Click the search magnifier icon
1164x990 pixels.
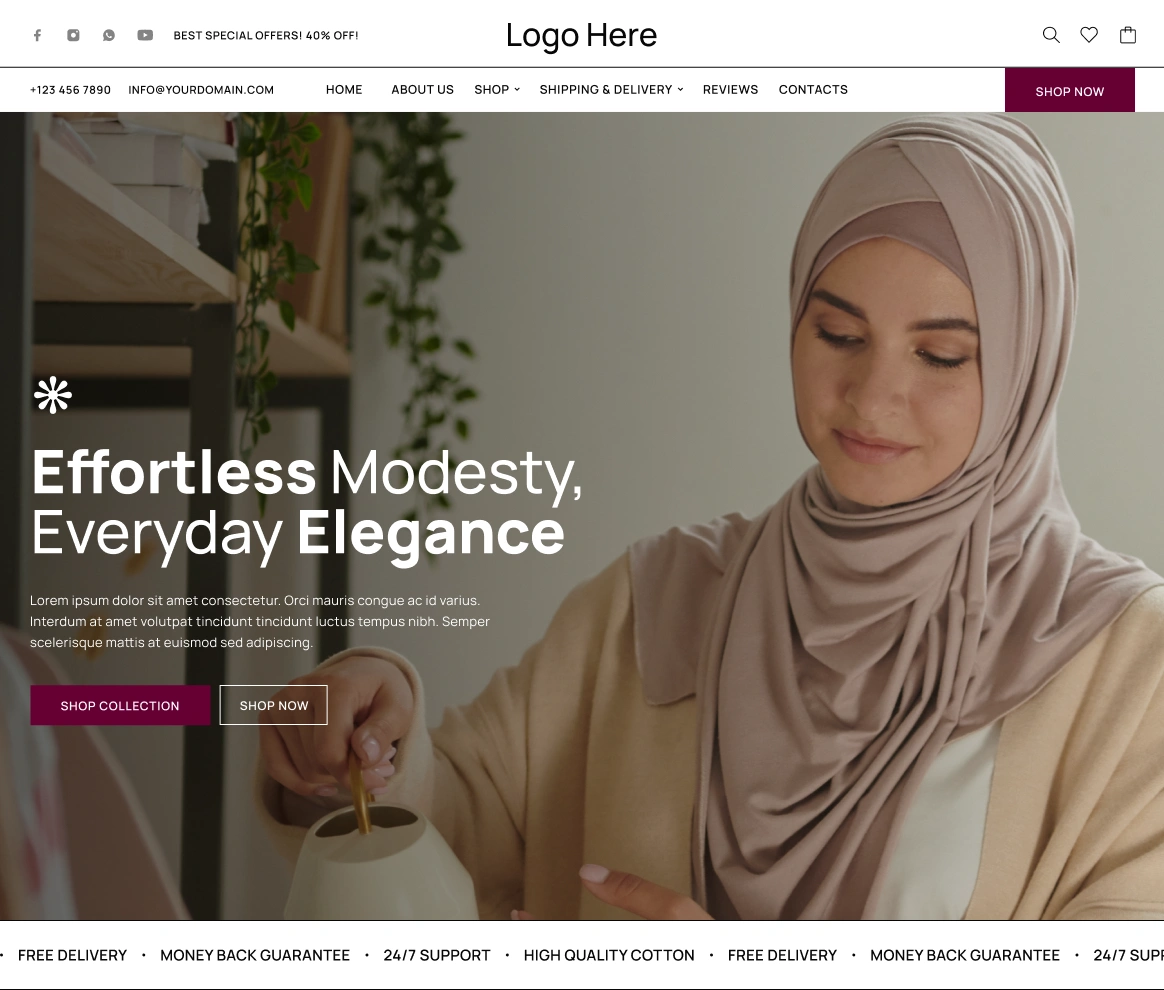1050,35
